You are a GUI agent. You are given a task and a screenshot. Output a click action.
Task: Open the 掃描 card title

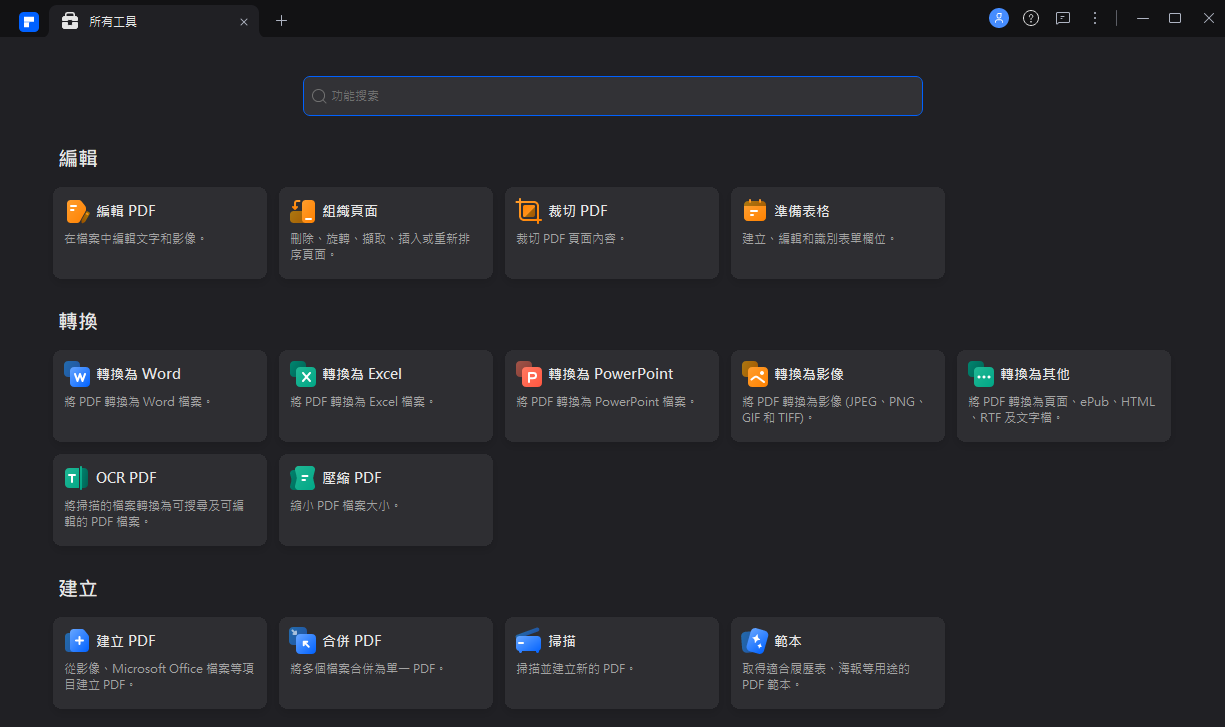[562, 641]
